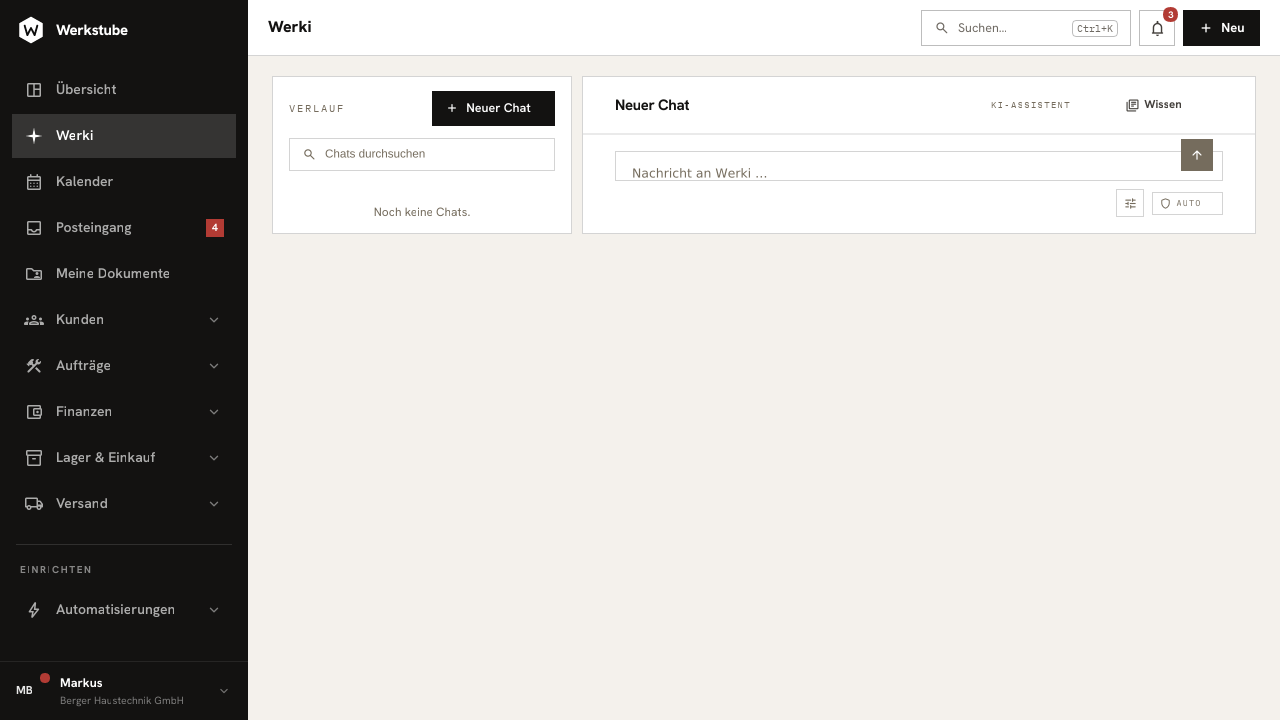Click the Automatisierungen lightning icon
1280x720 pixels.
34,610
